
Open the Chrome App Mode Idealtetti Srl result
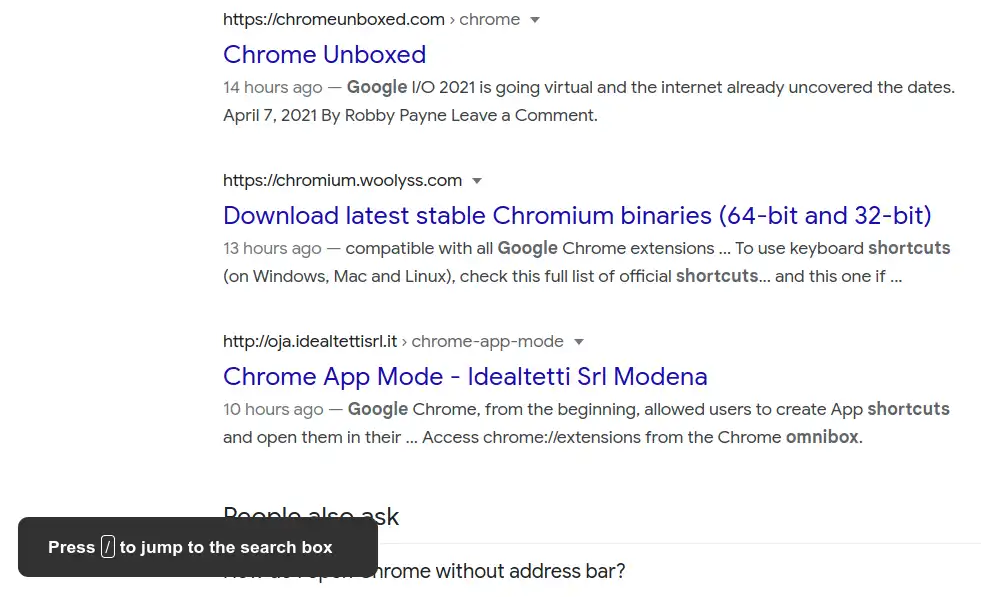[465, 377]
